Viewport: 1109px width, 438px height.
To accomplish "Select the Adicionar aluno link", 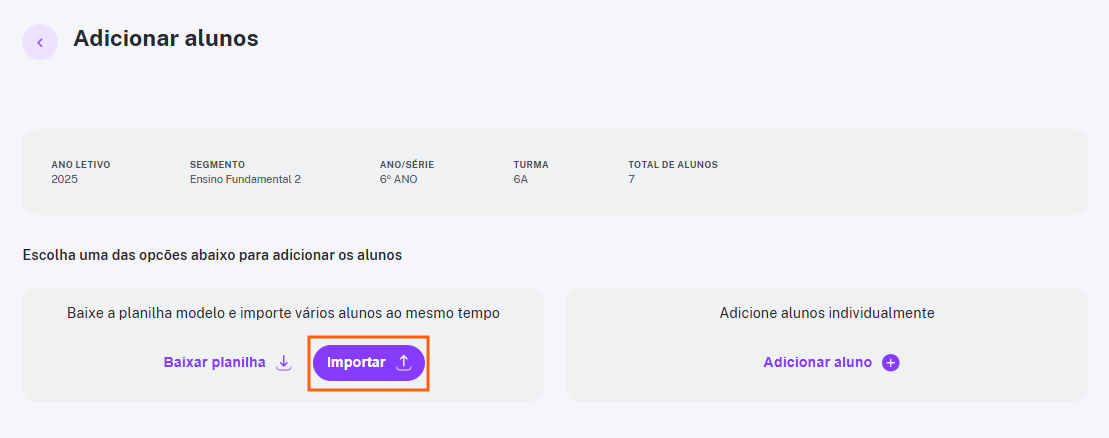I will [818, 362].
